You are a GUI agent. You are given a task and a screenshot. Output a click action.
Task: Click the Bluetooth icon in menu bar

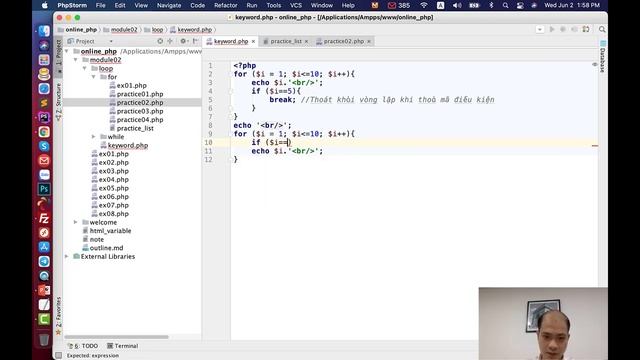(491, 5)
